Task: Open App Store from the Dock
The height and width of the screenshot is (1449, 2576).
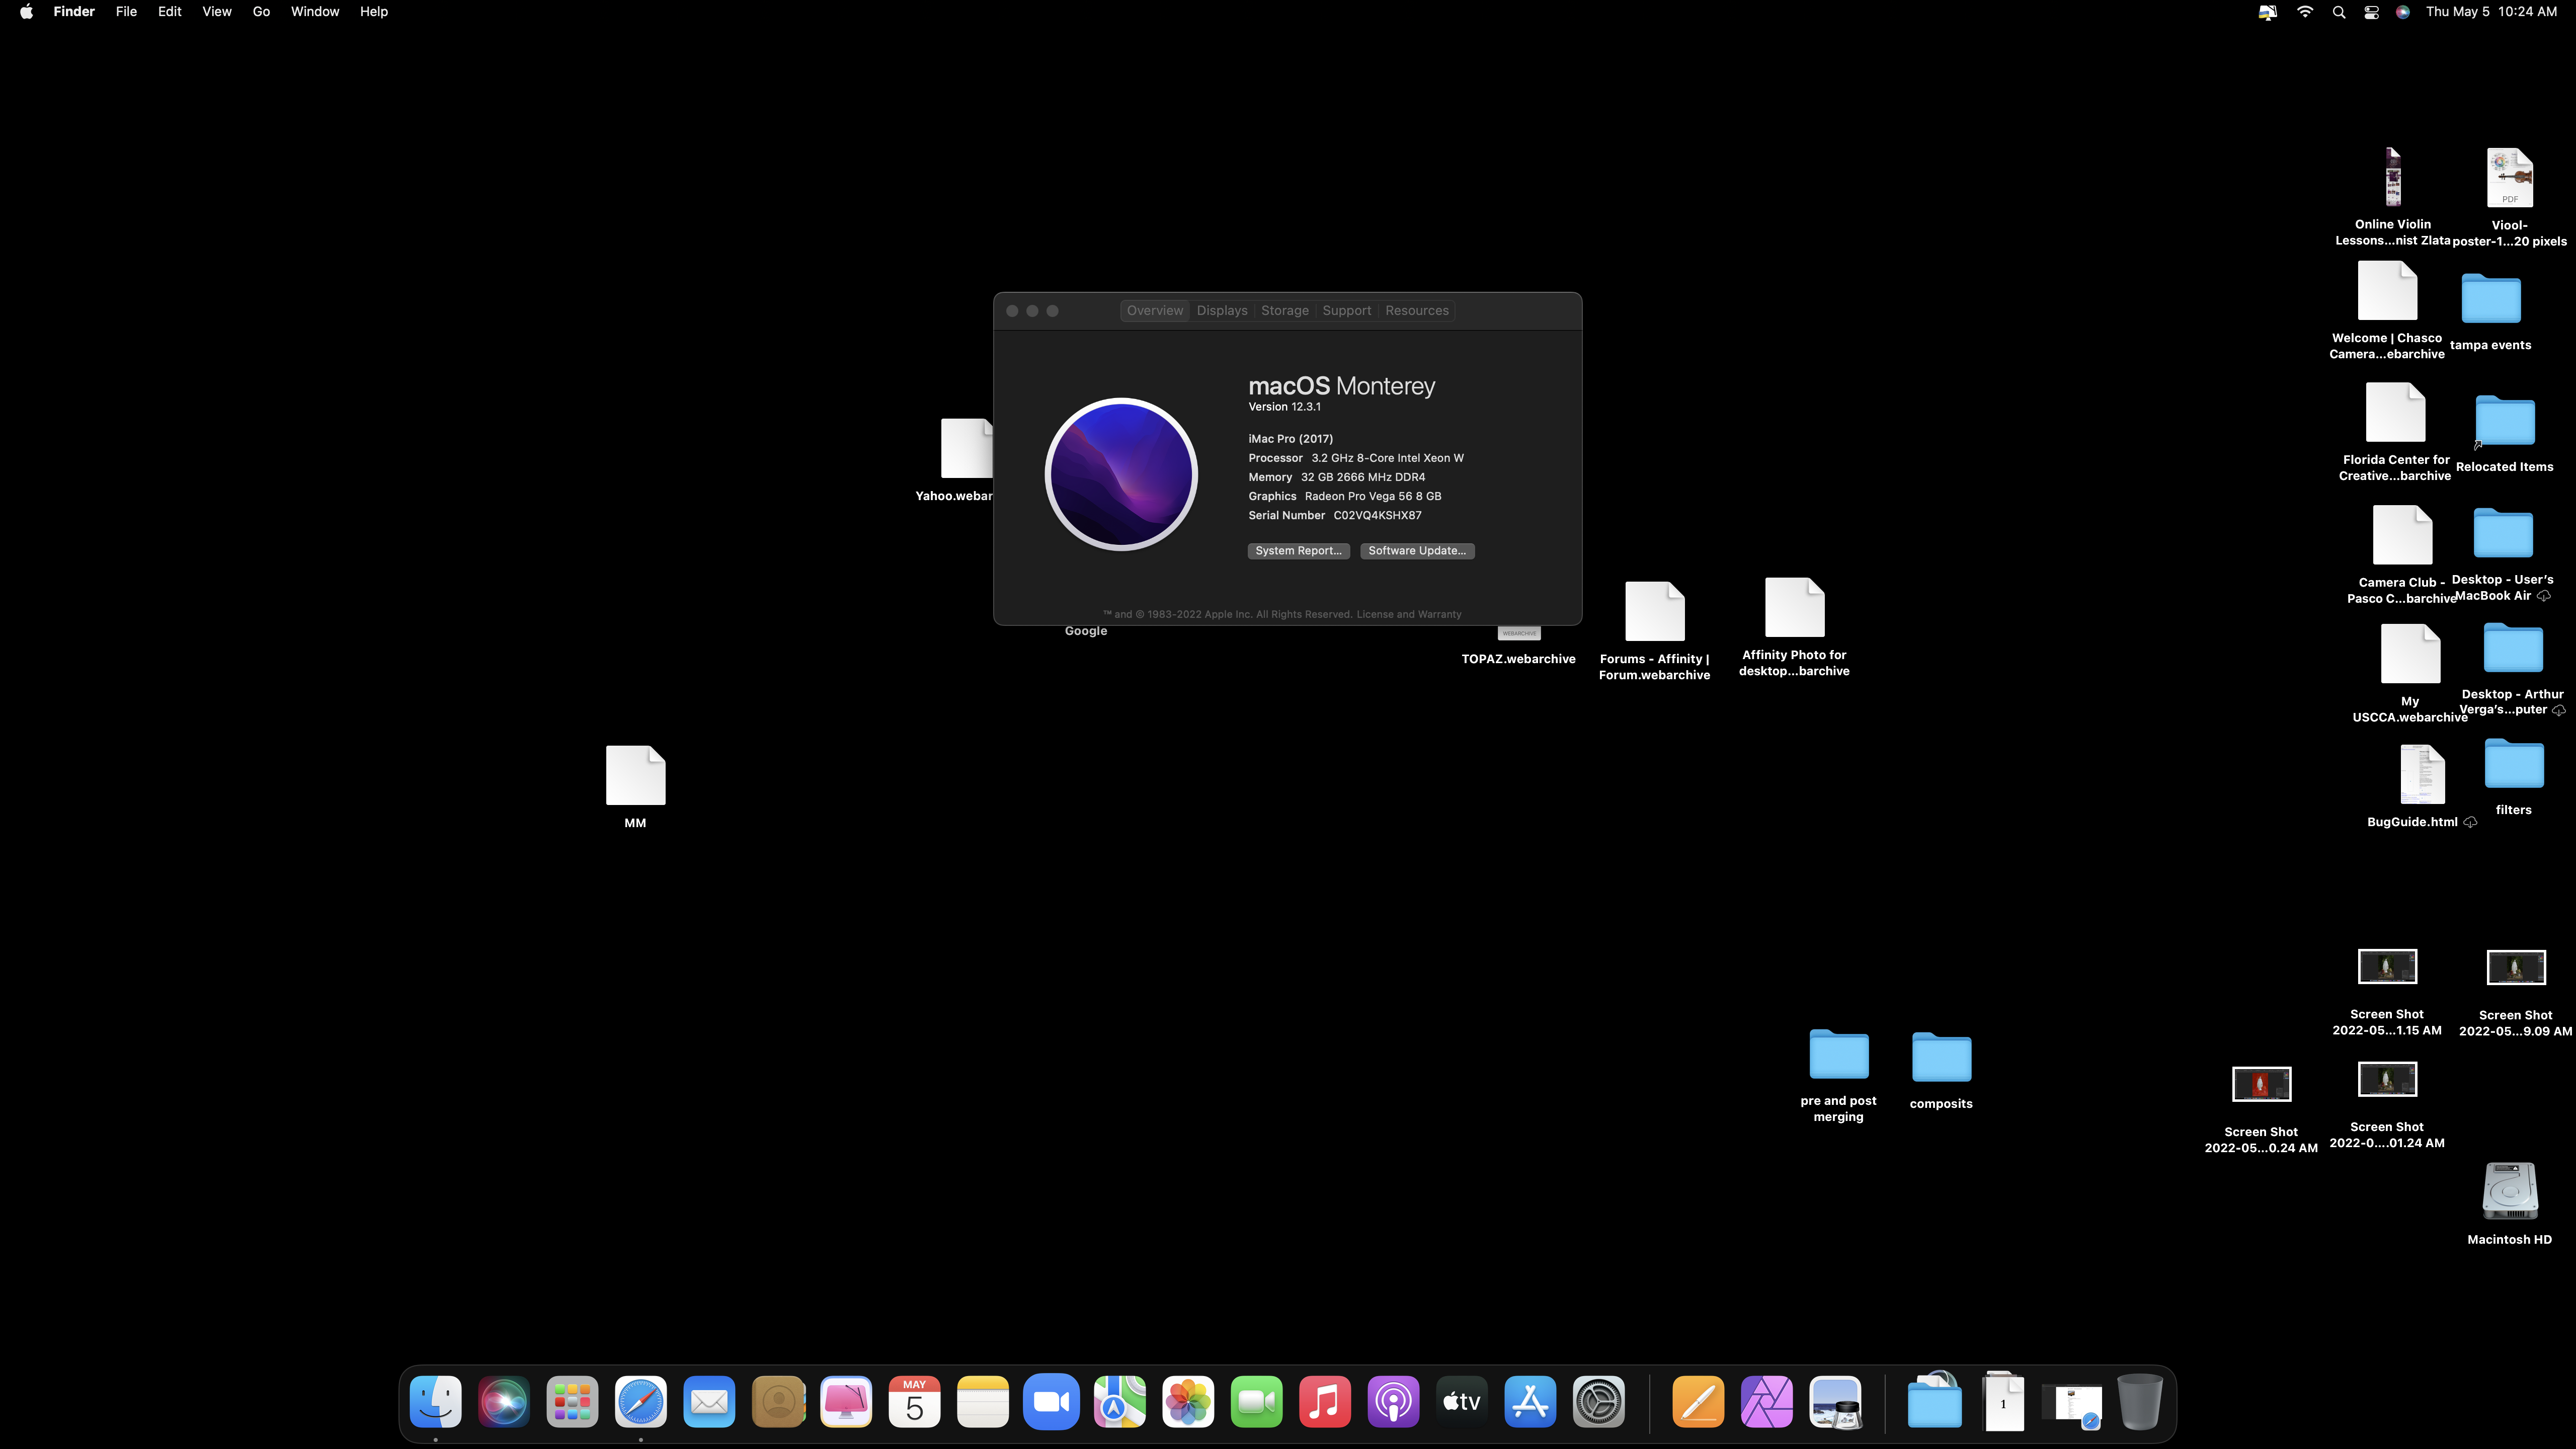Action: pos(1530,1402)
